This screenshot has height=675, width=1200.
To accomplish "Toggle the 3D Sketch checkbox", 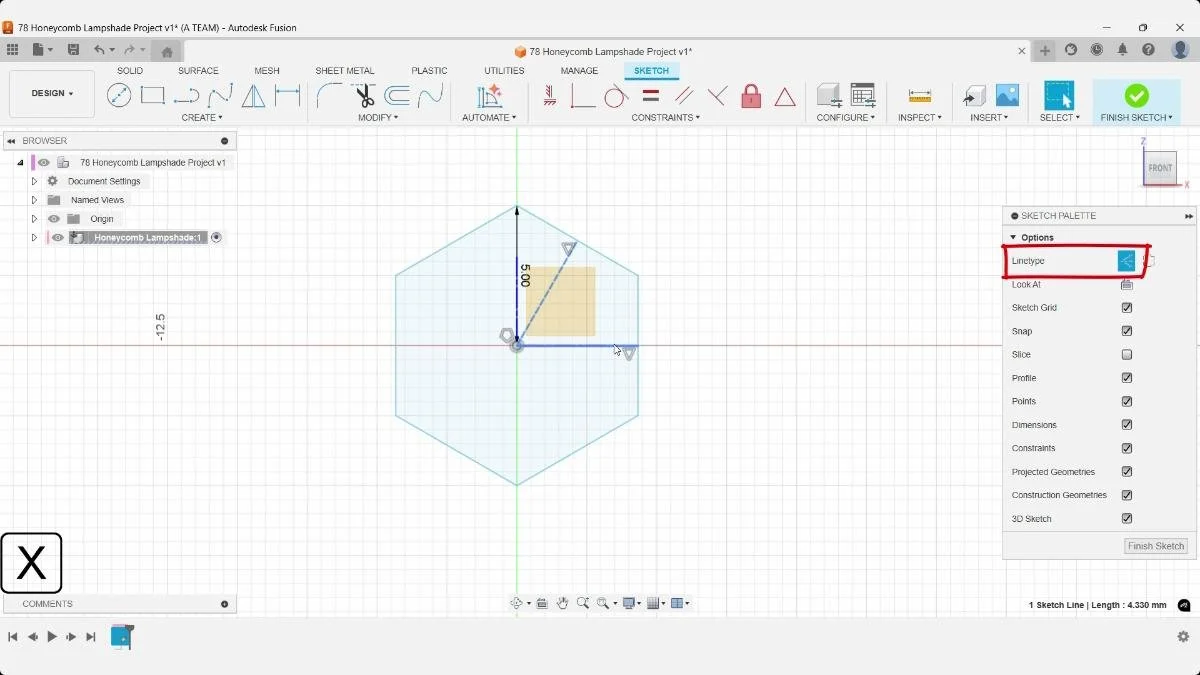I will point(1127,519).
